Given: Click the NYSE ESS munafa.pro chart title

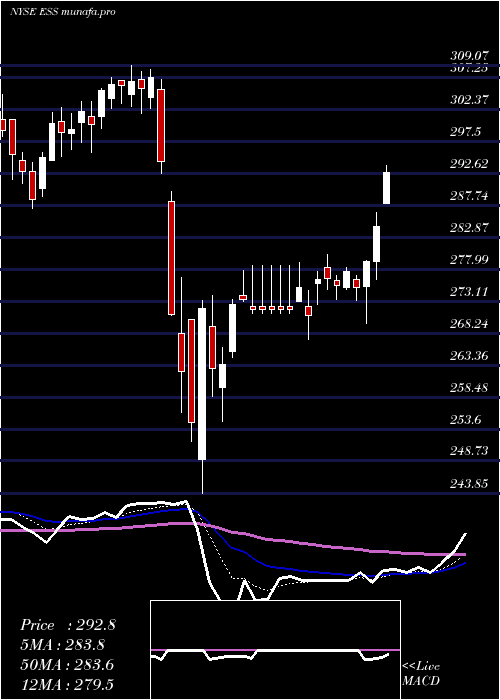Looking at the screenshot, I should pos(62,12).
